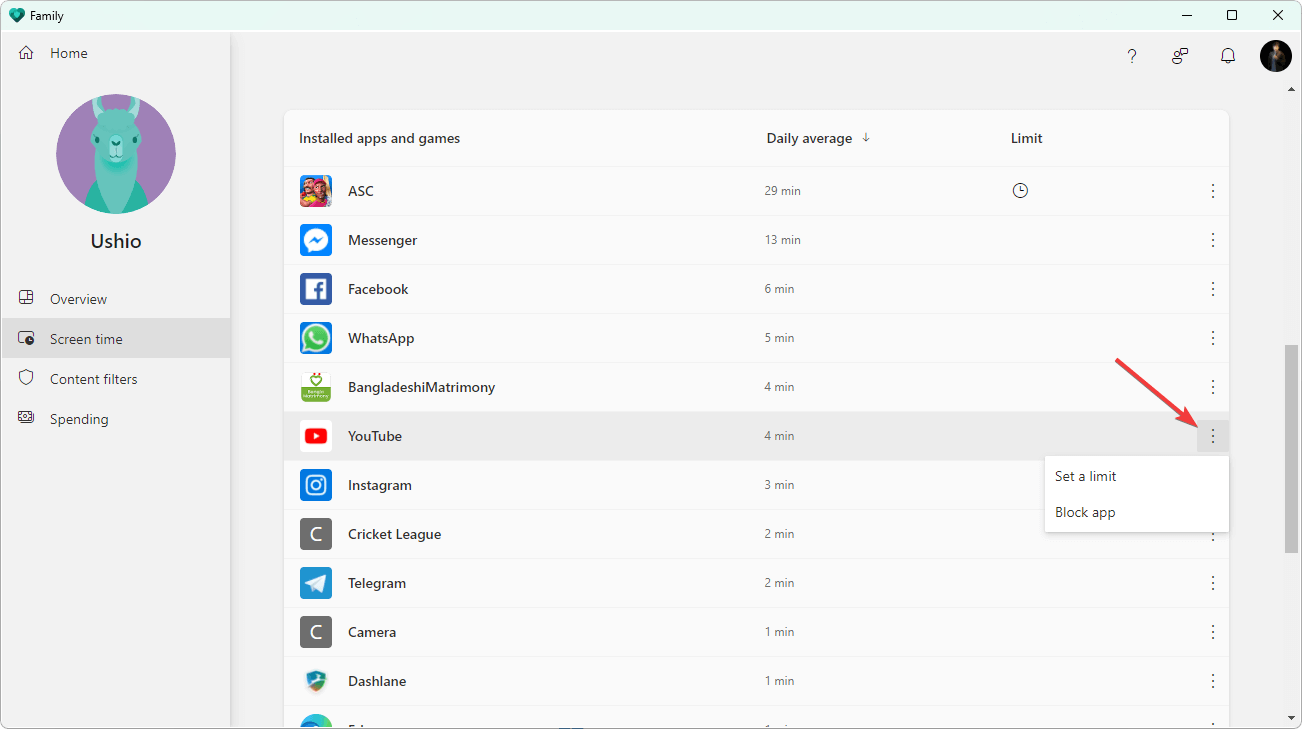Screen dimensions: 1302x729
Task: Click the Limit column header
Action: click(1027, 139)
